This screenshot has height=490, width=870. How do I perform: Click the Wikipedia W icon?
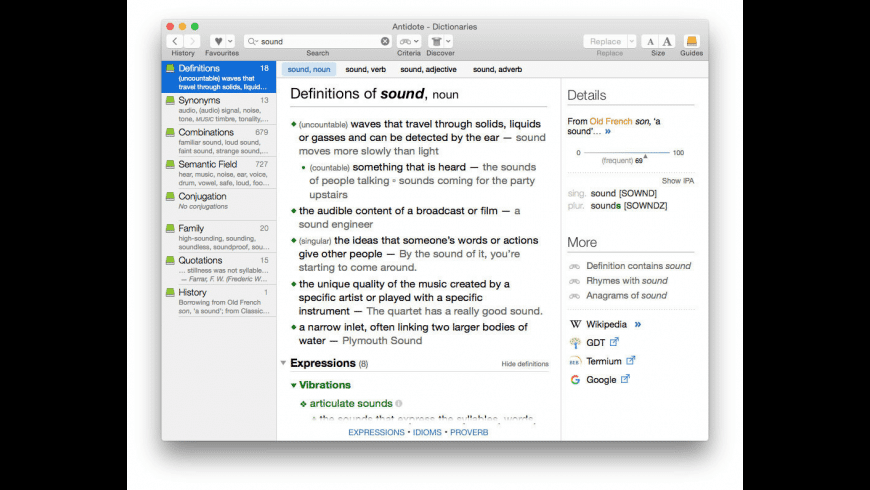tap(575, 324)
